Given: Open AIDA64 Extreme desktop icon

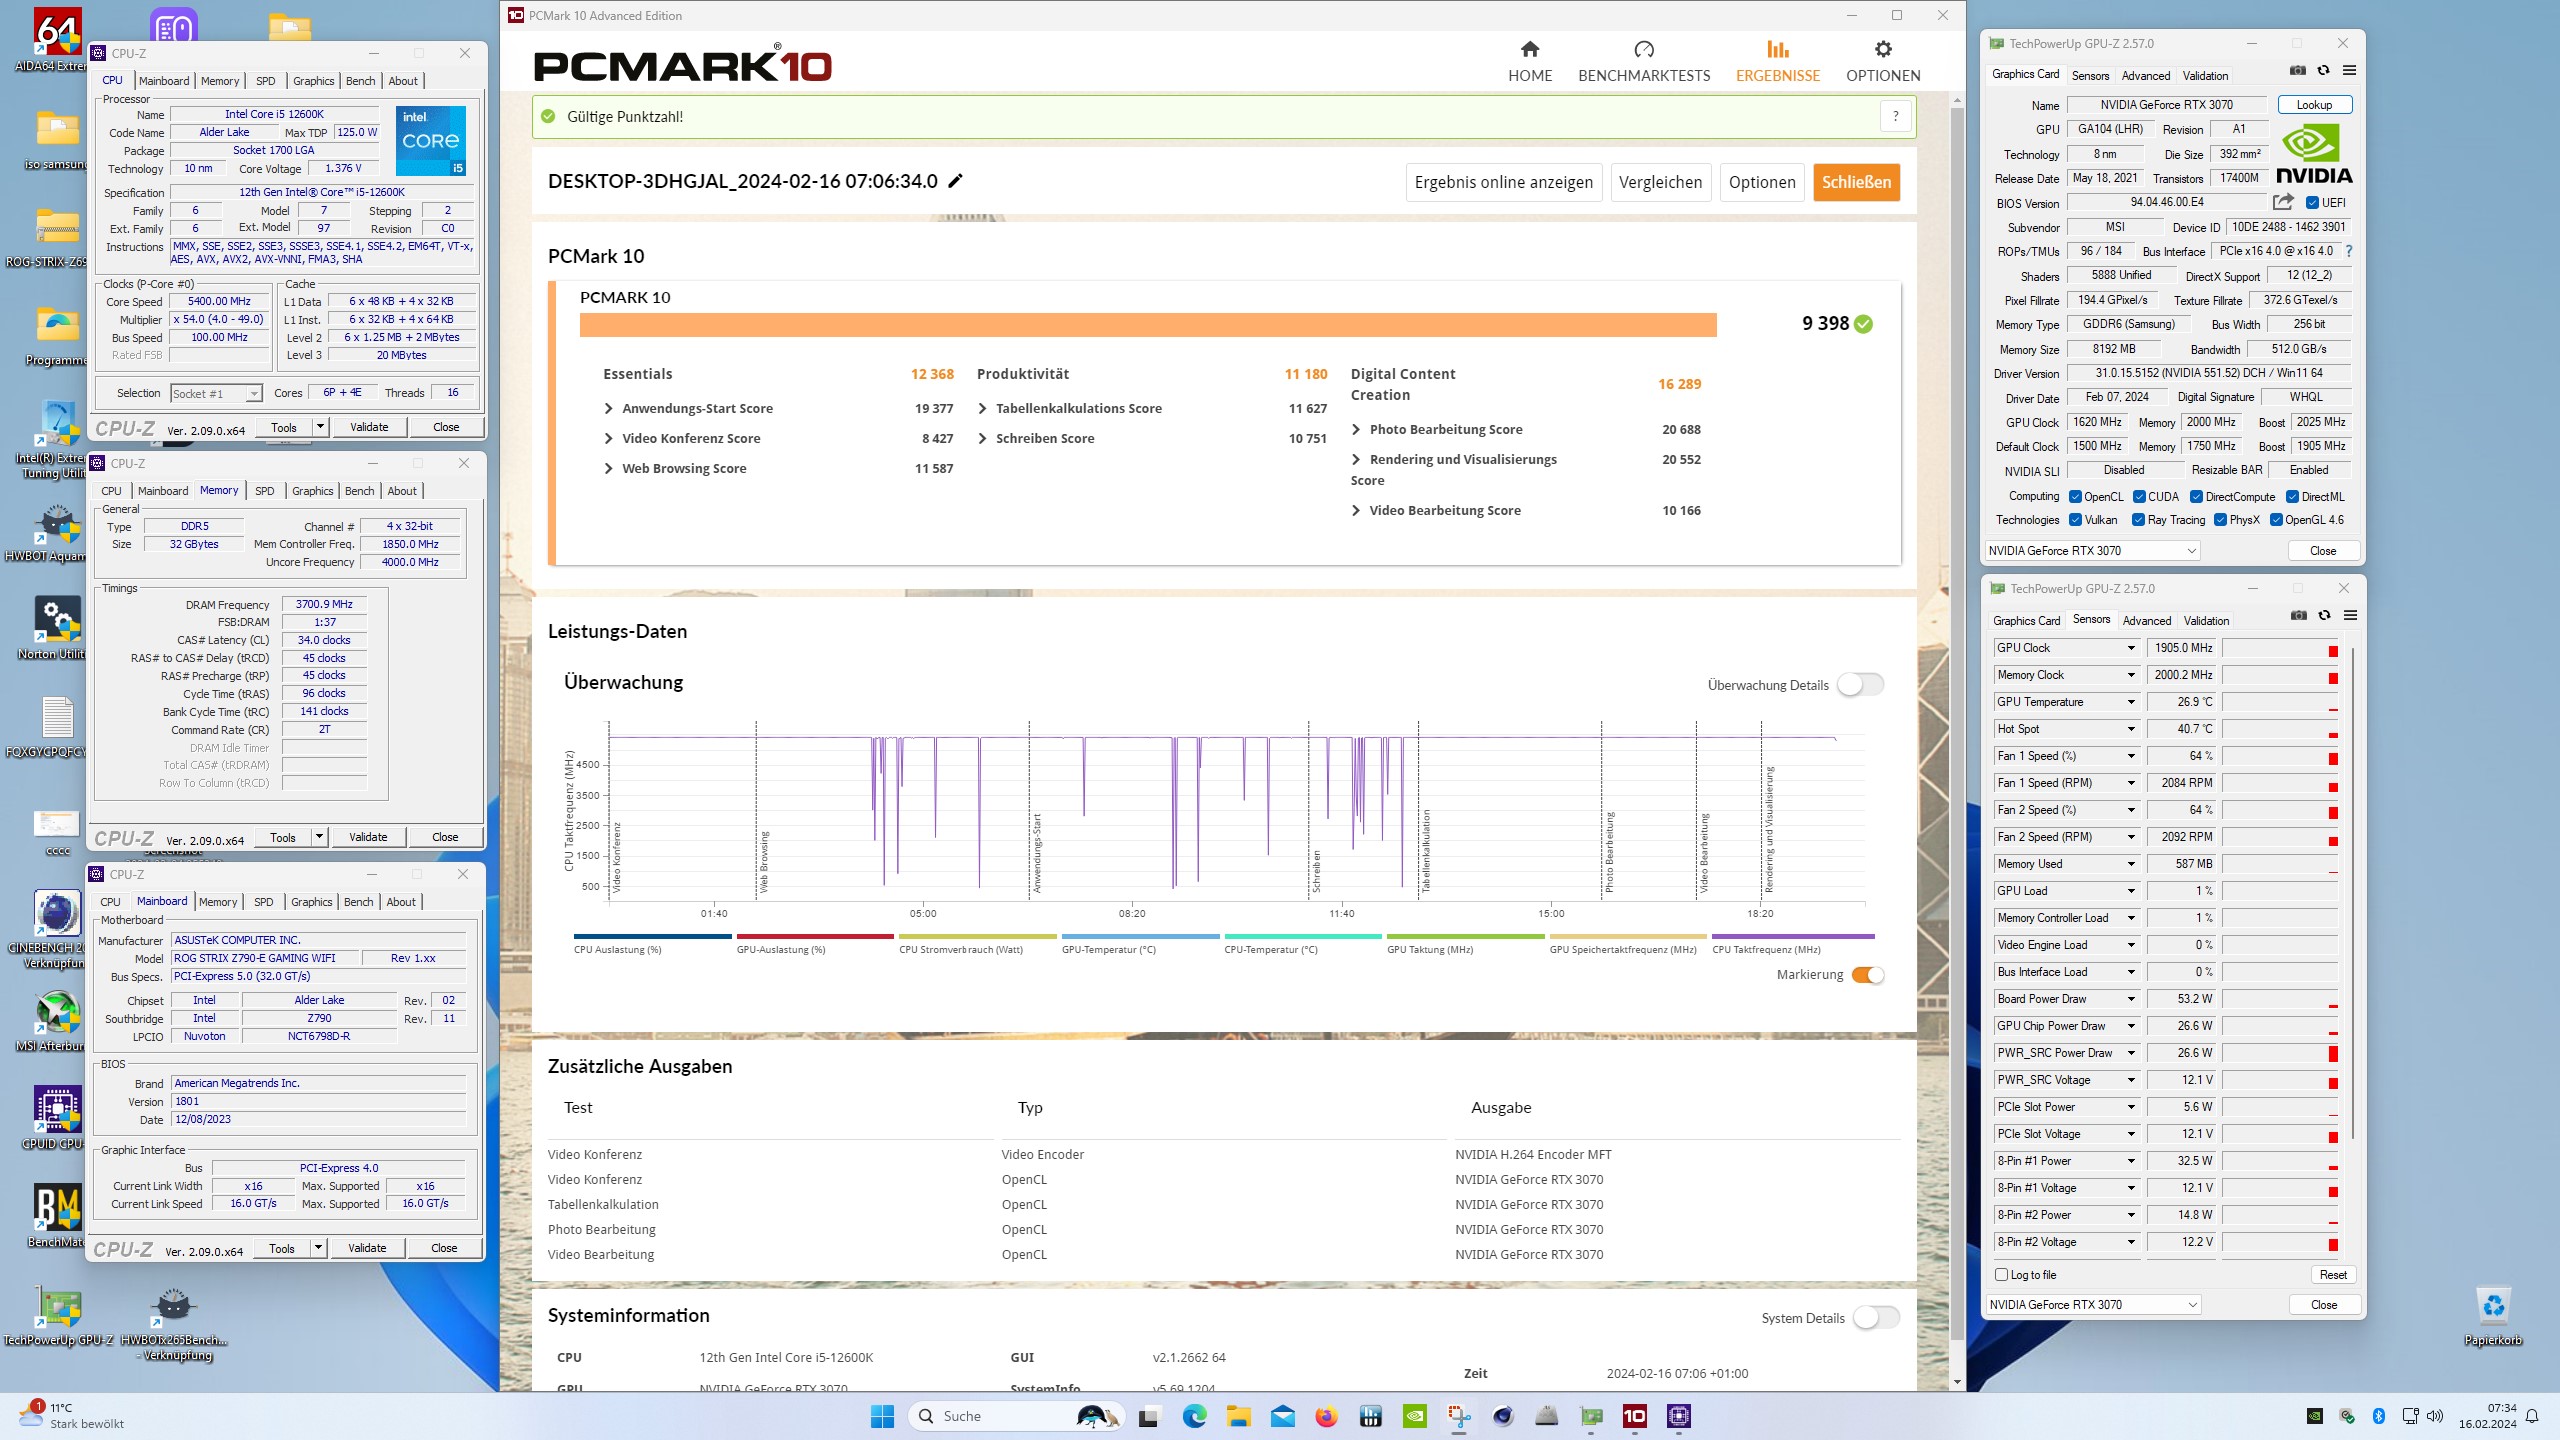Looking at the screenshot, I should point(55,40).
